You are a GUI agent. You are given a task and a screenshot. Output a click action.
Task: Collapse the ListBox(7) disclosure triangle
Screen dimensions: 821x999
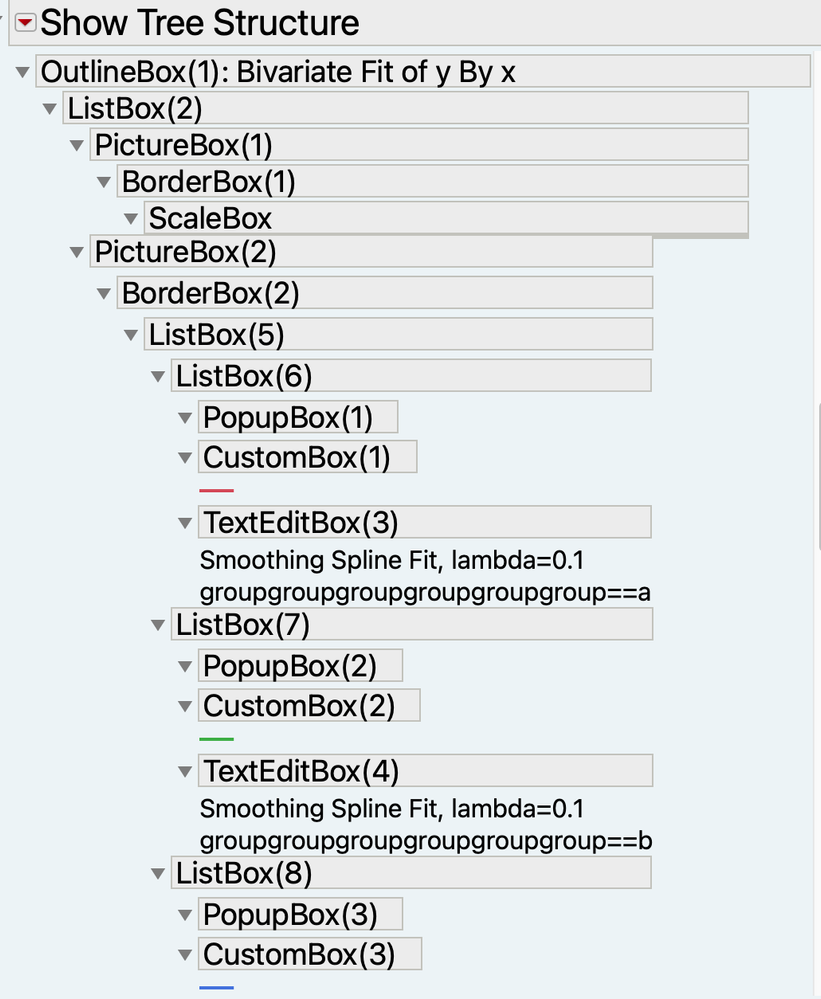(x=158, y=625)
